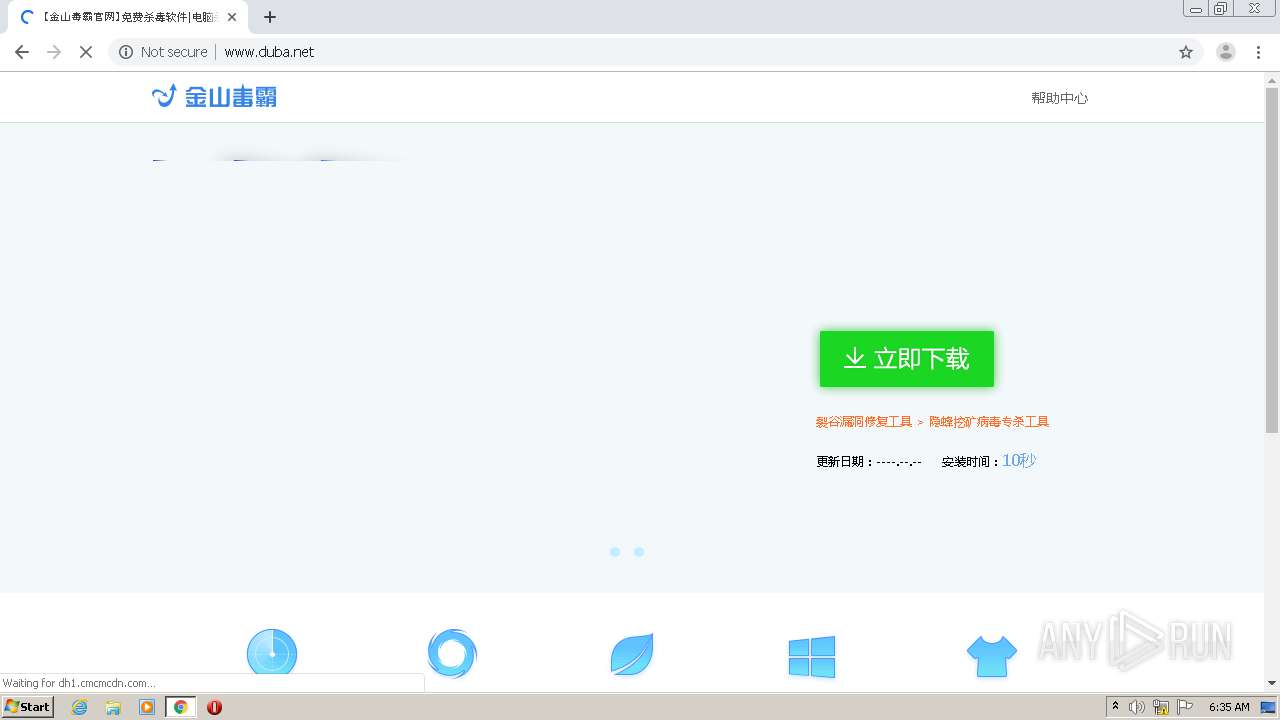This screenshot has width=1280, height=720.
Task: Select the first carousel dot indicator
Action: tap(615, 552)
